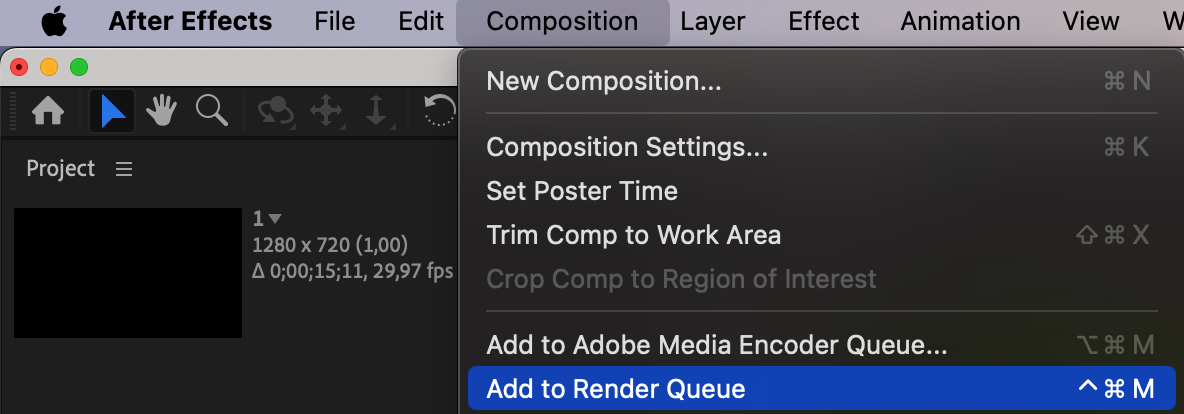Select the Dolly camera tool

[377, 111]
